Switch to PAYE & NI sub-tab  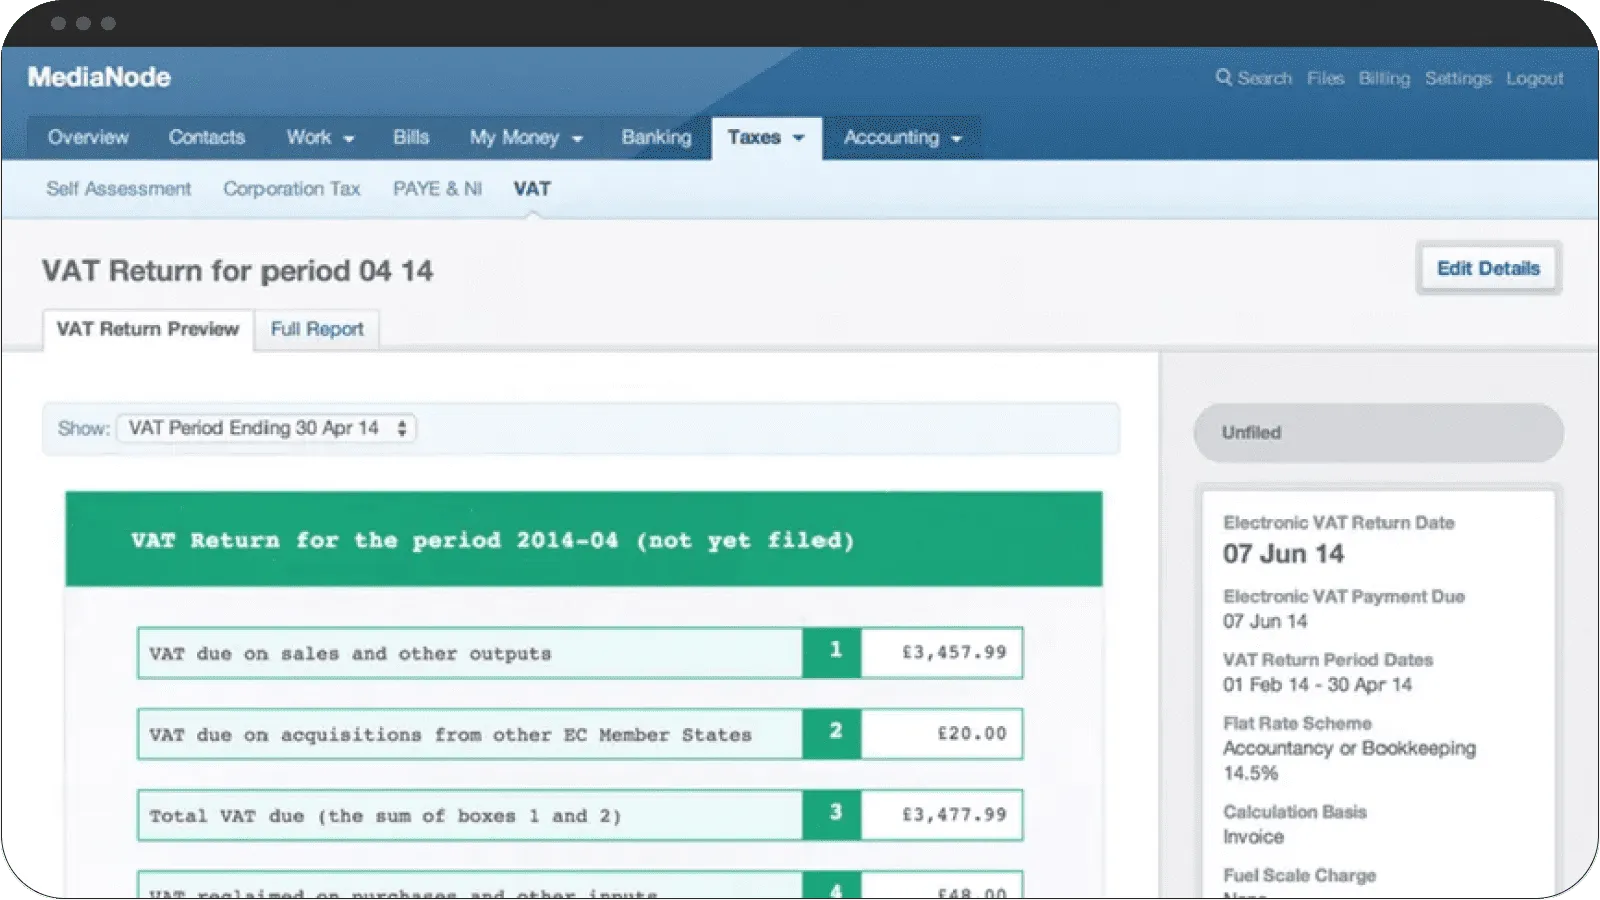pyautogui.click(x=437, y=188)
